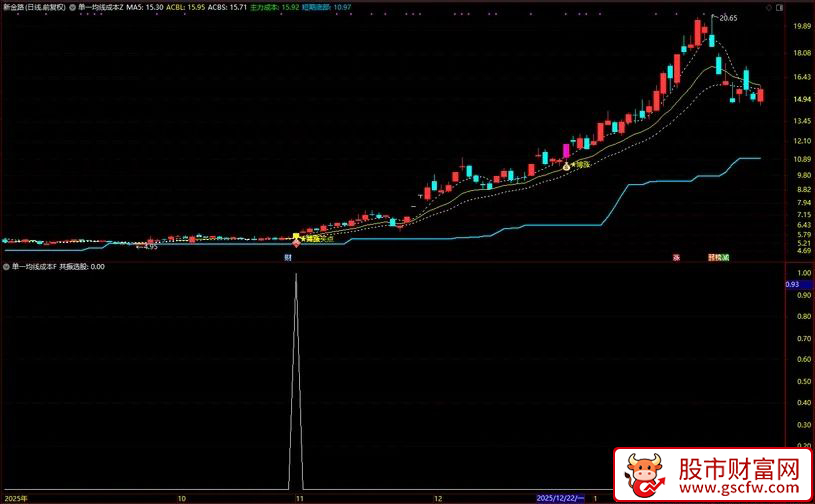Click the 共振选股: 0.00 value

coord(82,267)
